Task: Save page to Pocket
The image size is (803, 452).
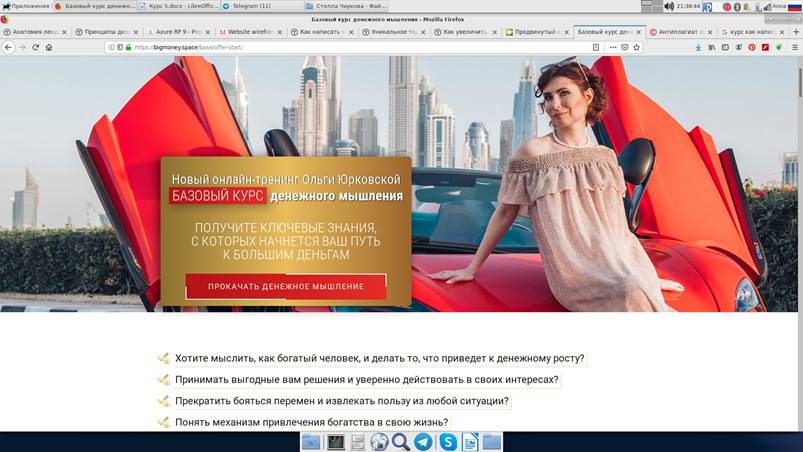Action: tap(625, 47)
